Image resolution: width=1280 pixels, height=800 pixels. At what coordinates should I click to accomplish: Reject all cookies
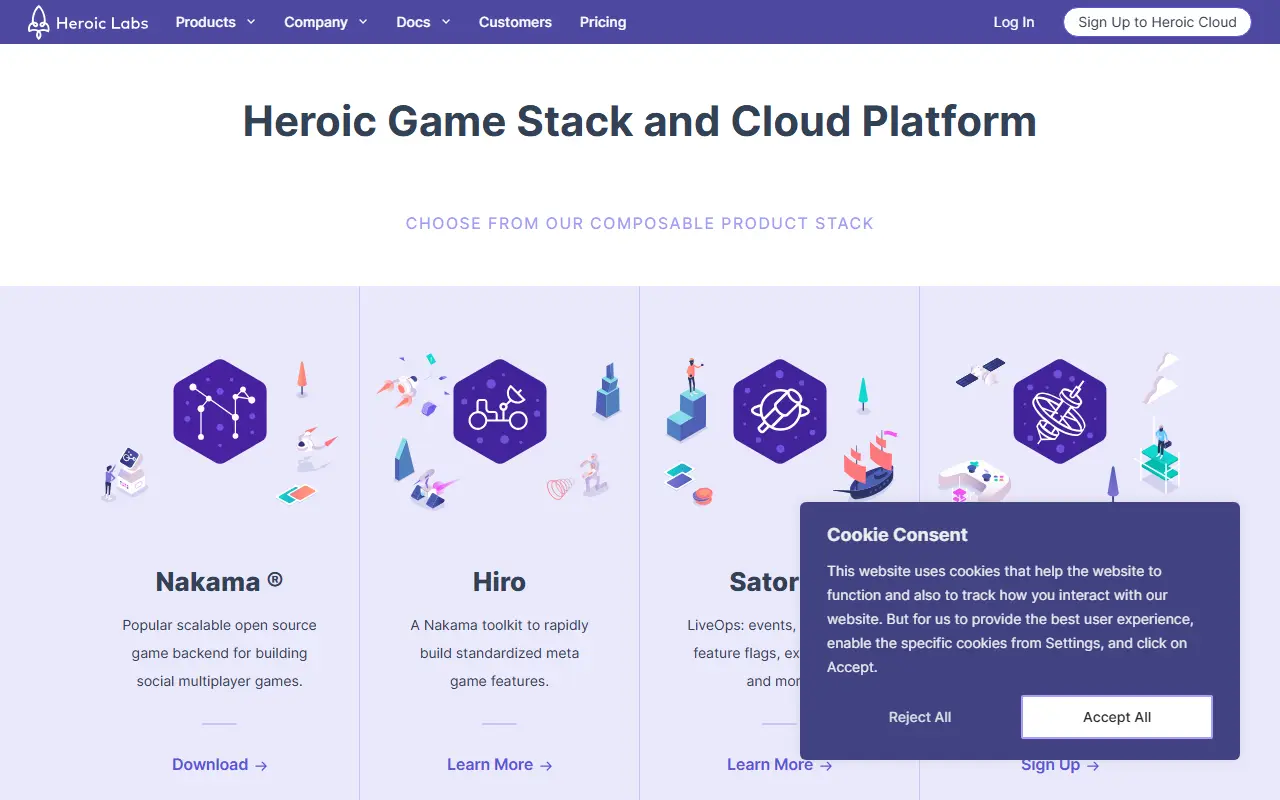(920, 717)
